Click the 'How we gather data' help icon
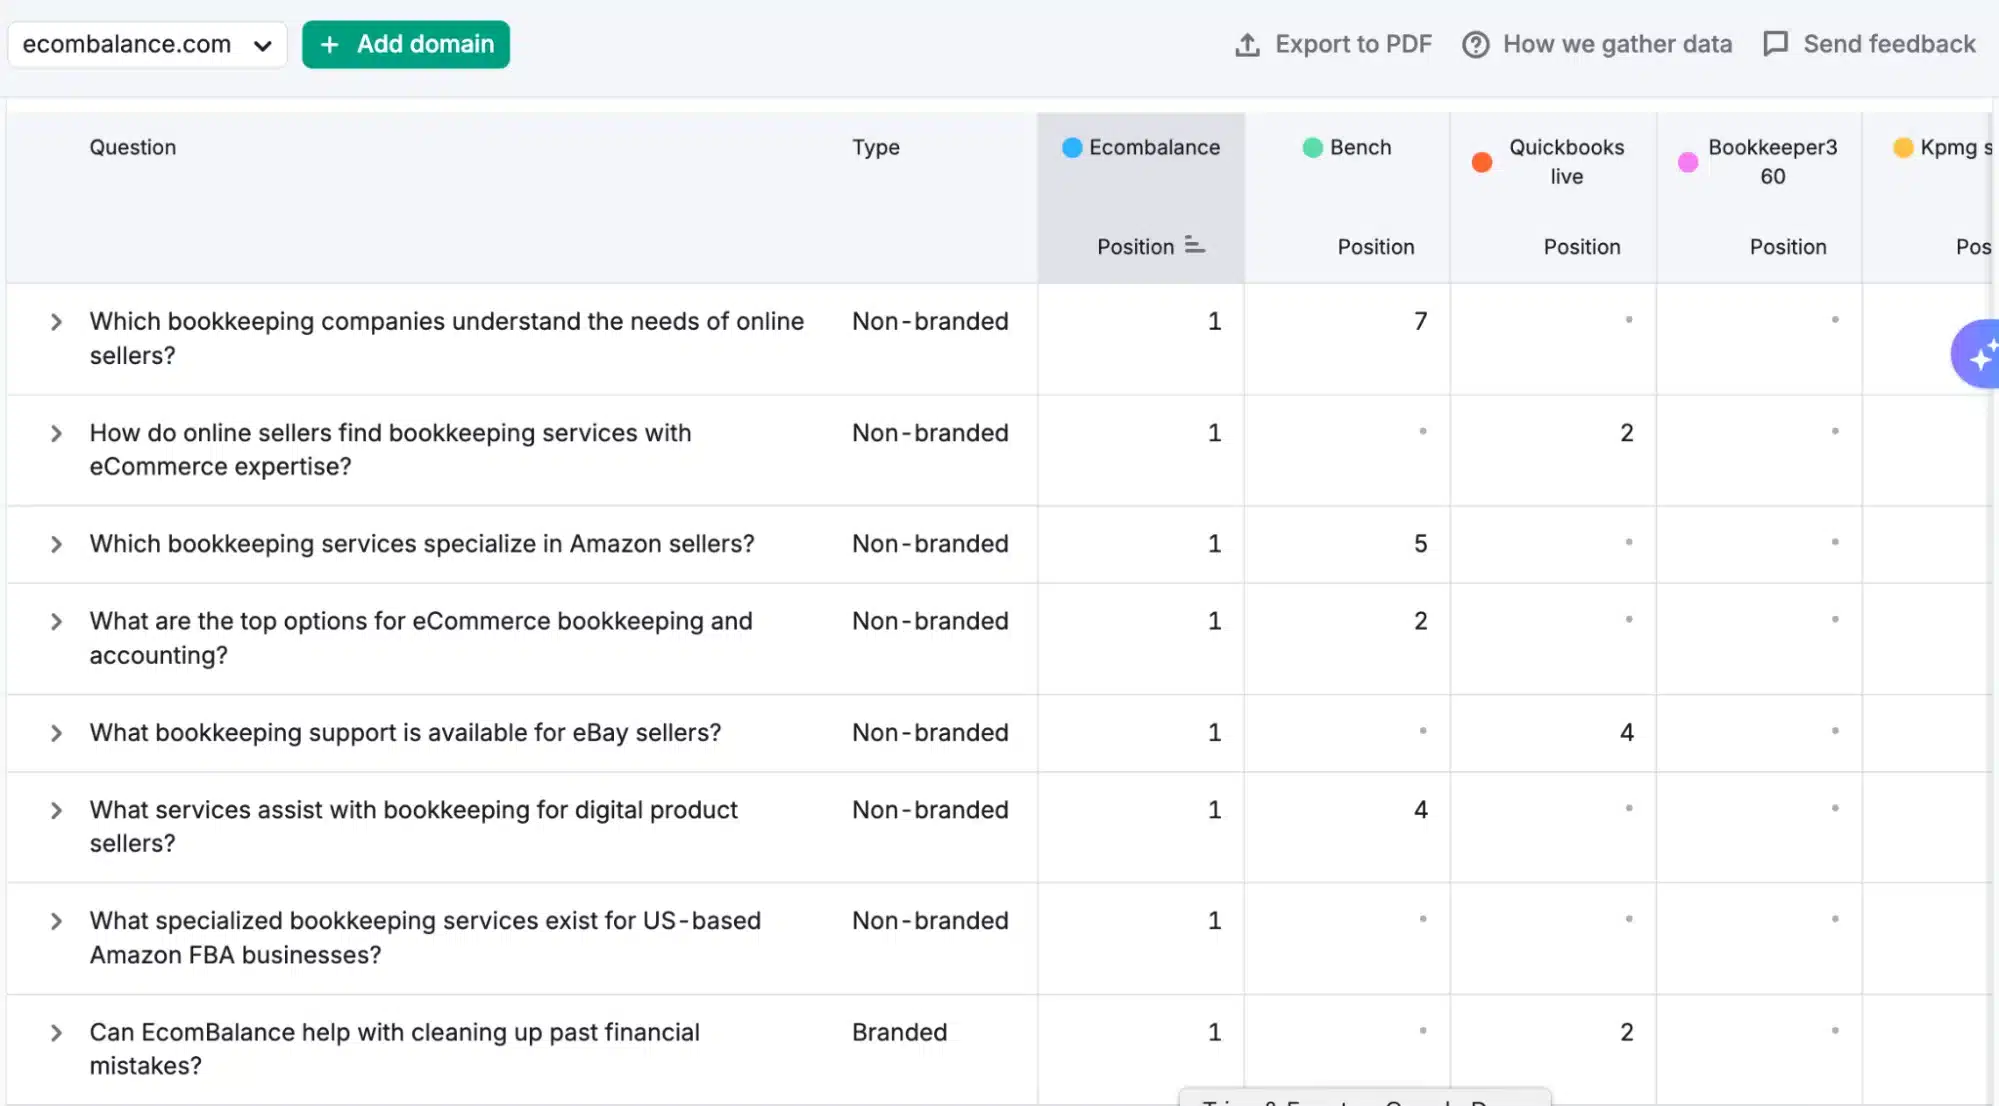The width and height of the screenshot is (1999, 1106). coord(1475,44)
